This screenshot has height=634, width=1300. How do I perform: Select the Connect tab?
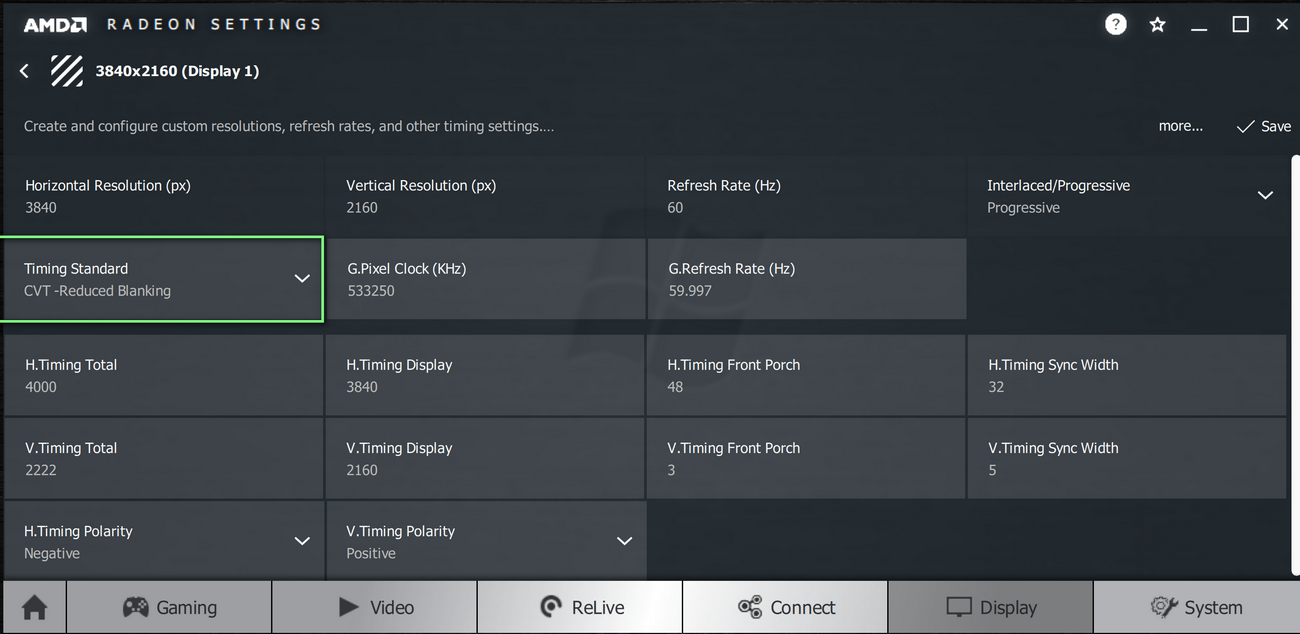[785, 607]
